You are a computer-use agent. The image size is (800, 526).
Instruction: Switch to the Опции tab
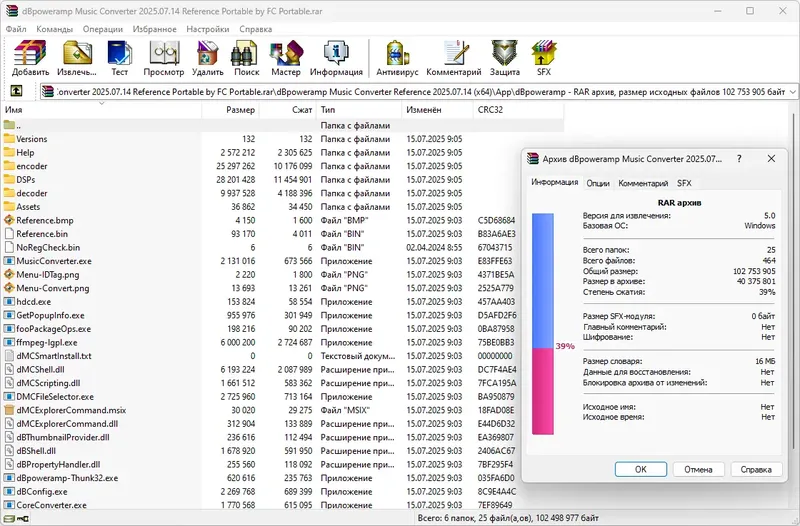click(x=598, y=183)
